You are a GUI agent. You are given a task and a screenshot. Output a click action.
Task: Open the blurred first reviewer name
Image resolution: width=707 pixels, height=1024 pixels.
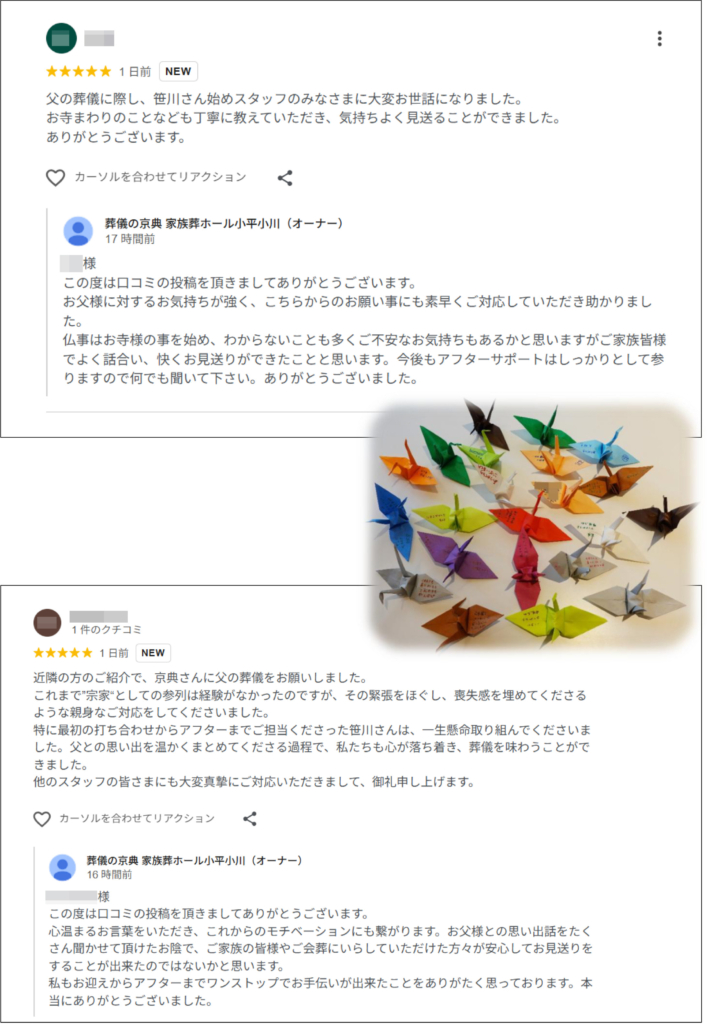click(99, 39)
